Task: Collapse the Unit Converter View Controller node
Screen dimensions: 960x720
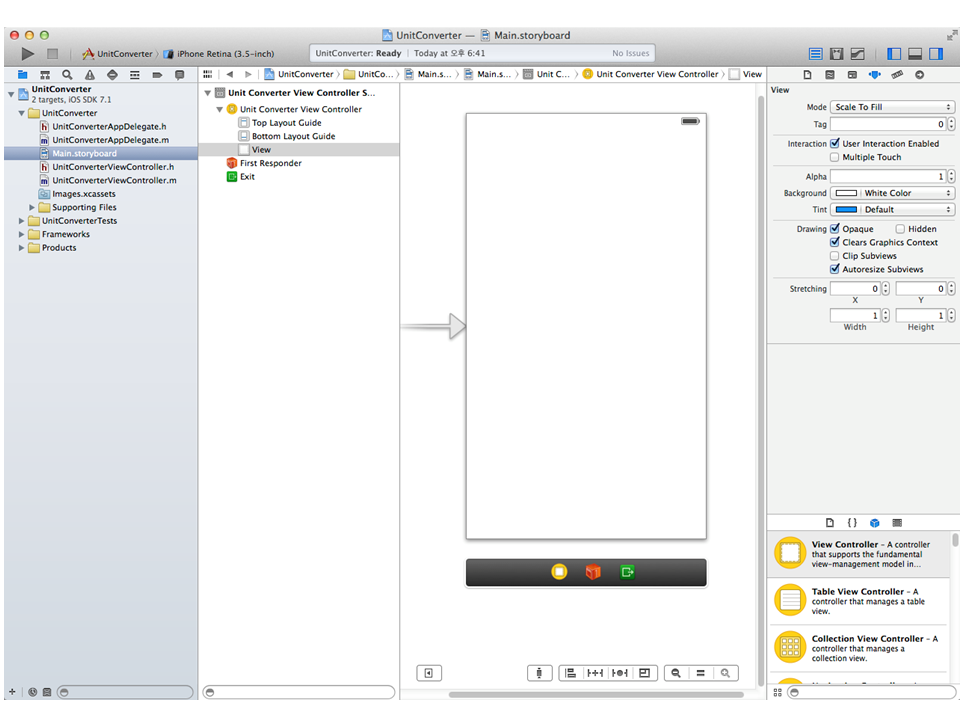Action: 220,110
